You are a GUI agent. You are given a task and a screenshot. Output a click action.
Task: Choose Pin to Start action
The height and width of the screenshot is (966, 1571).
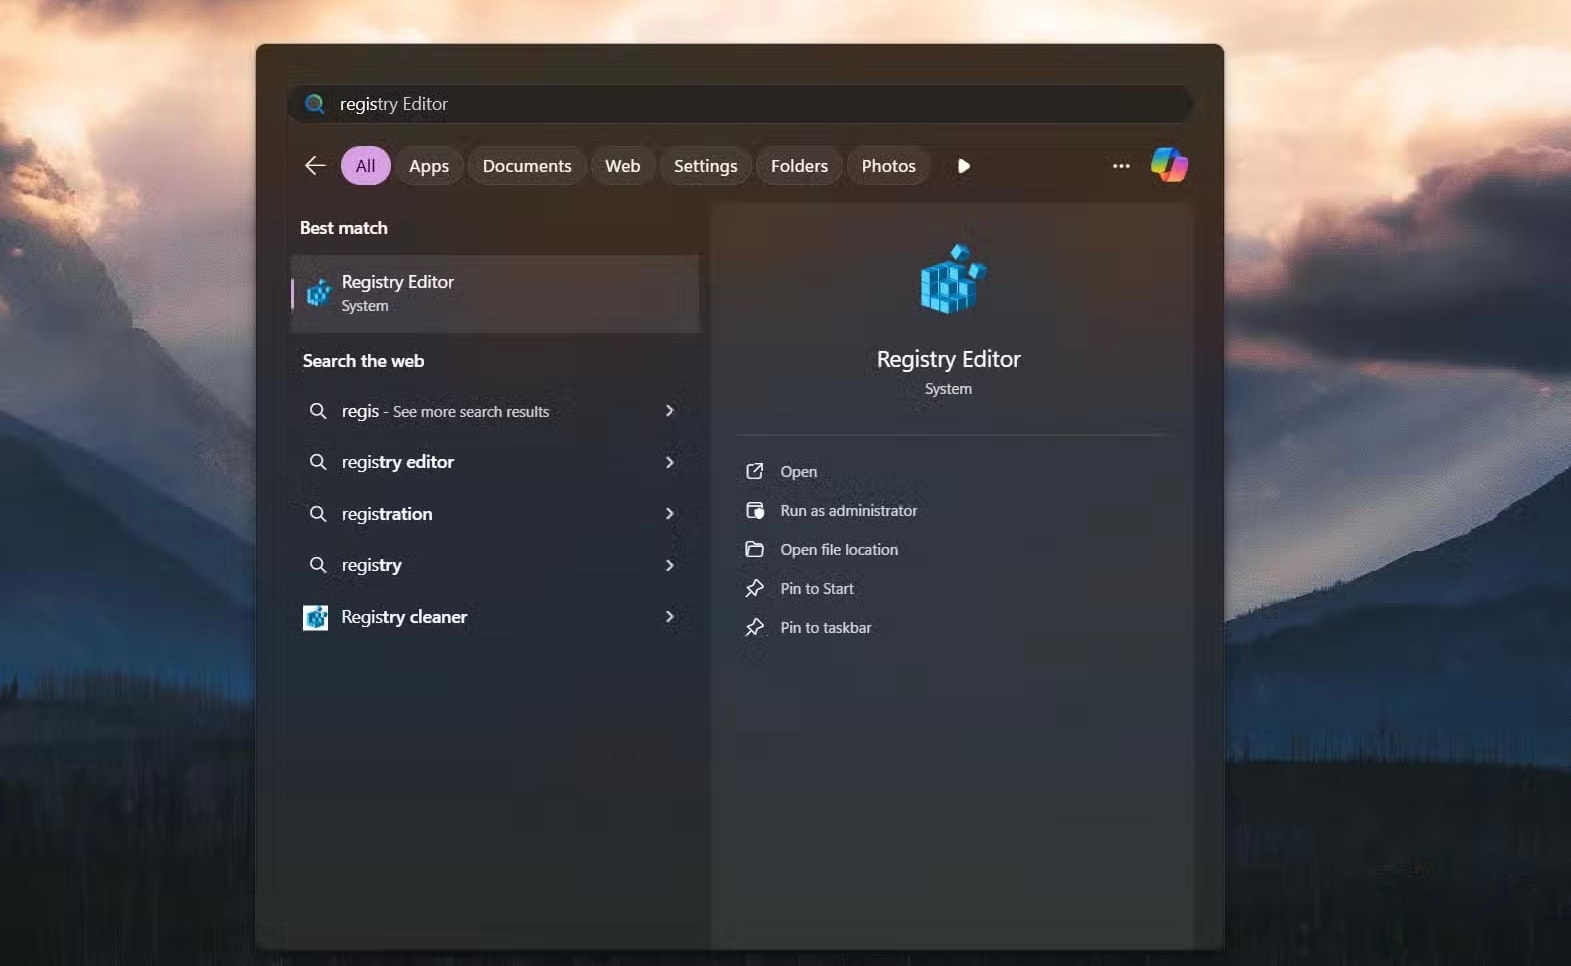coord(816,589)
